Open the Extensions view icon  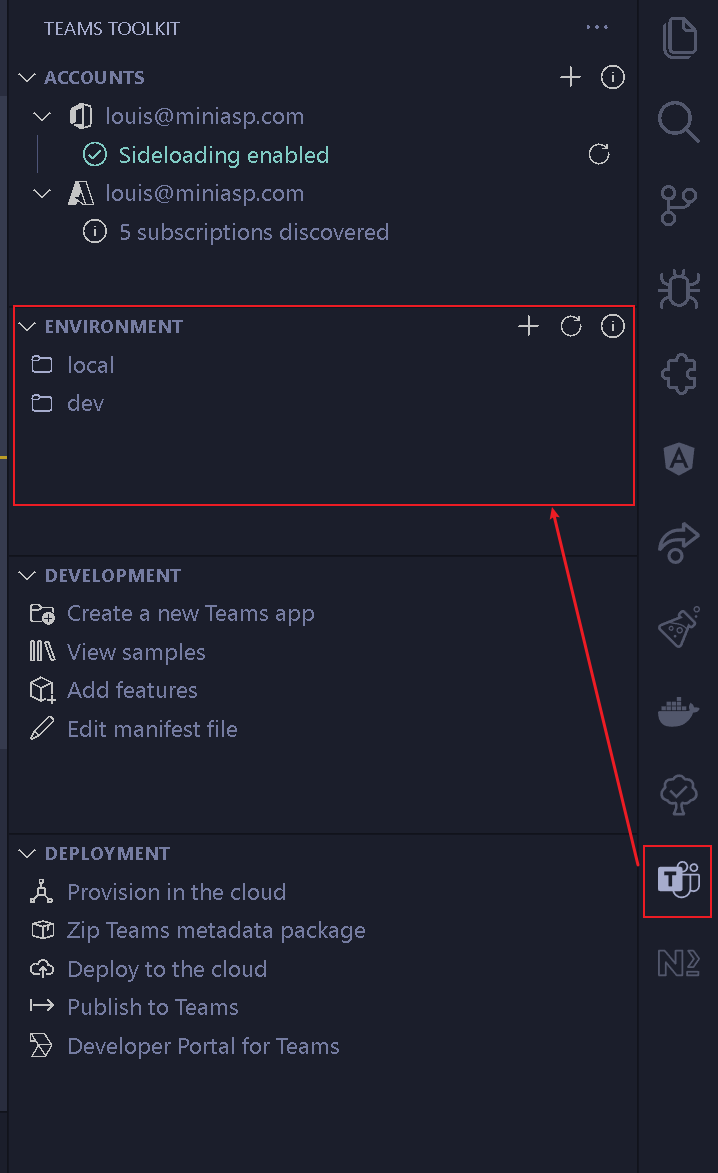(x=678, y=373)
